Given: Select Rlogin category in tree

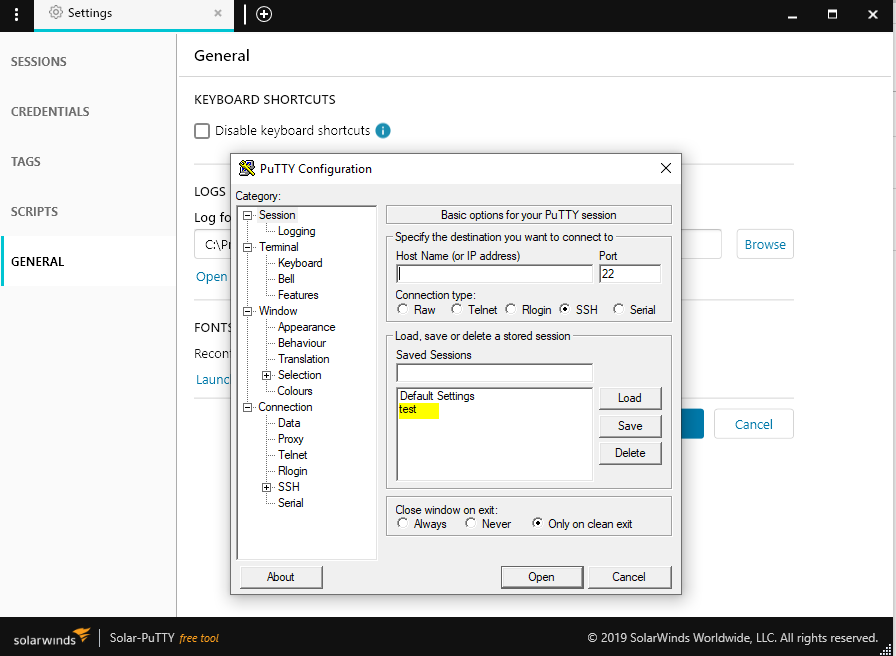Looking at the screenshot, I should (293, 471).
